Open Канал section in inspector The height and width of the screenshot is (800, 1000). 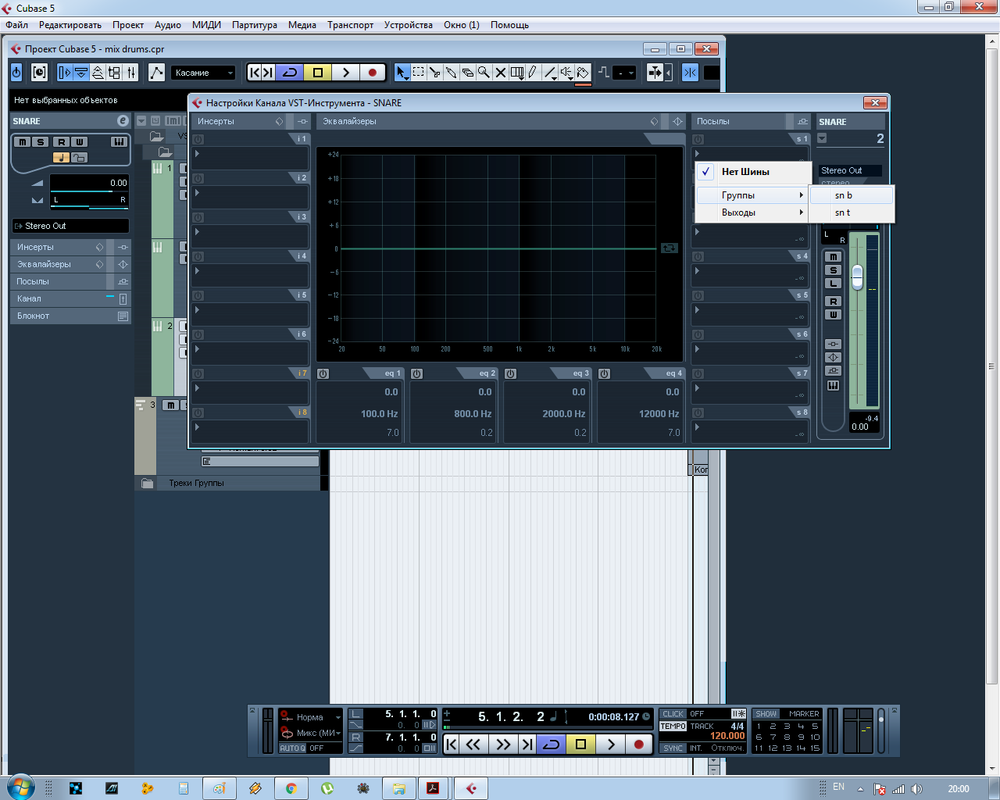click(x=70, y=299)
